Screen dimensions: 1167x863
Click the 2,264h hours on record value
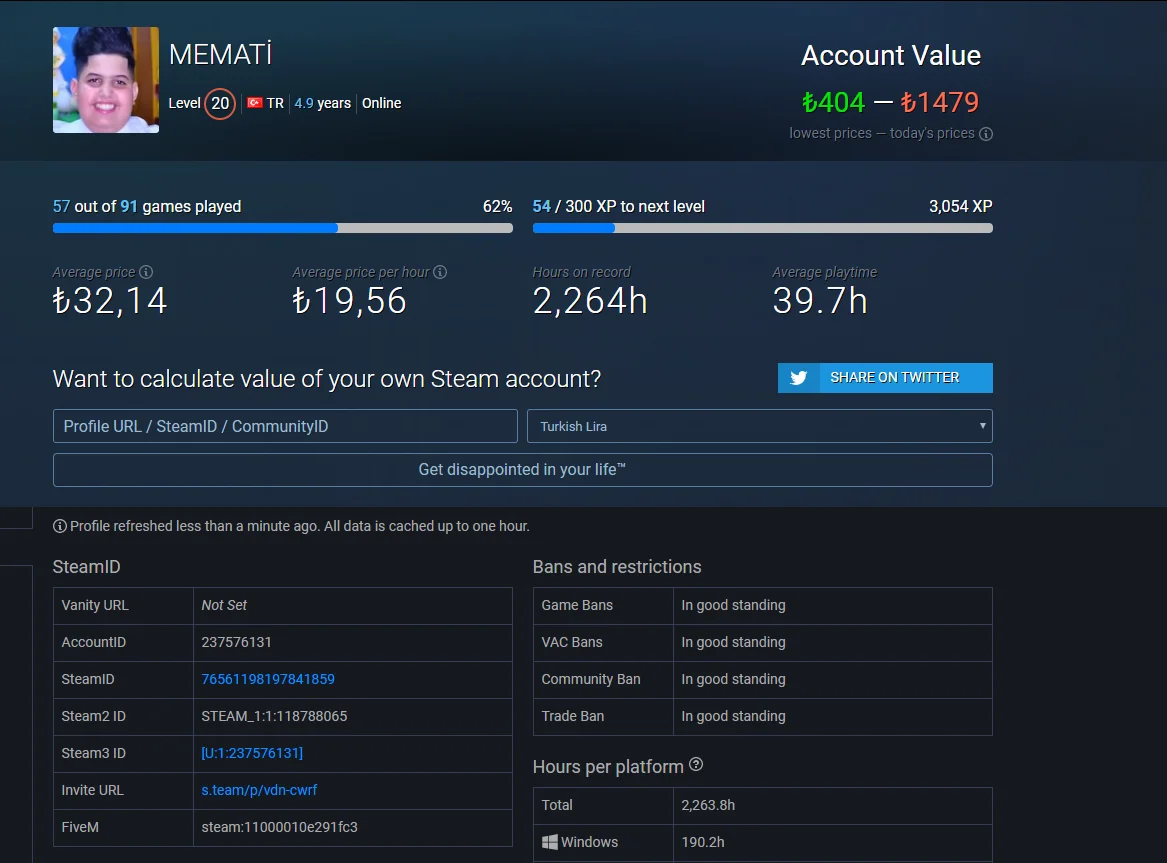(x=590, y=301)
